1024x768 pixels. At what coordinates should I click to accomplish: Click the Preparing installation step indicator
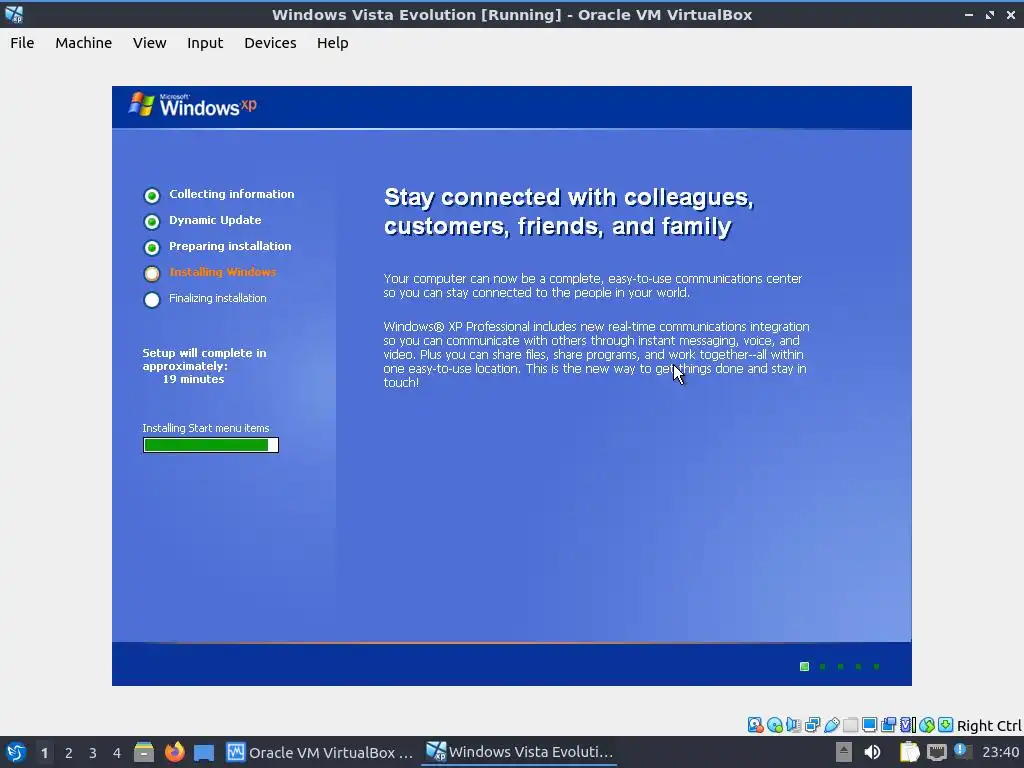(x=152, y=248)
